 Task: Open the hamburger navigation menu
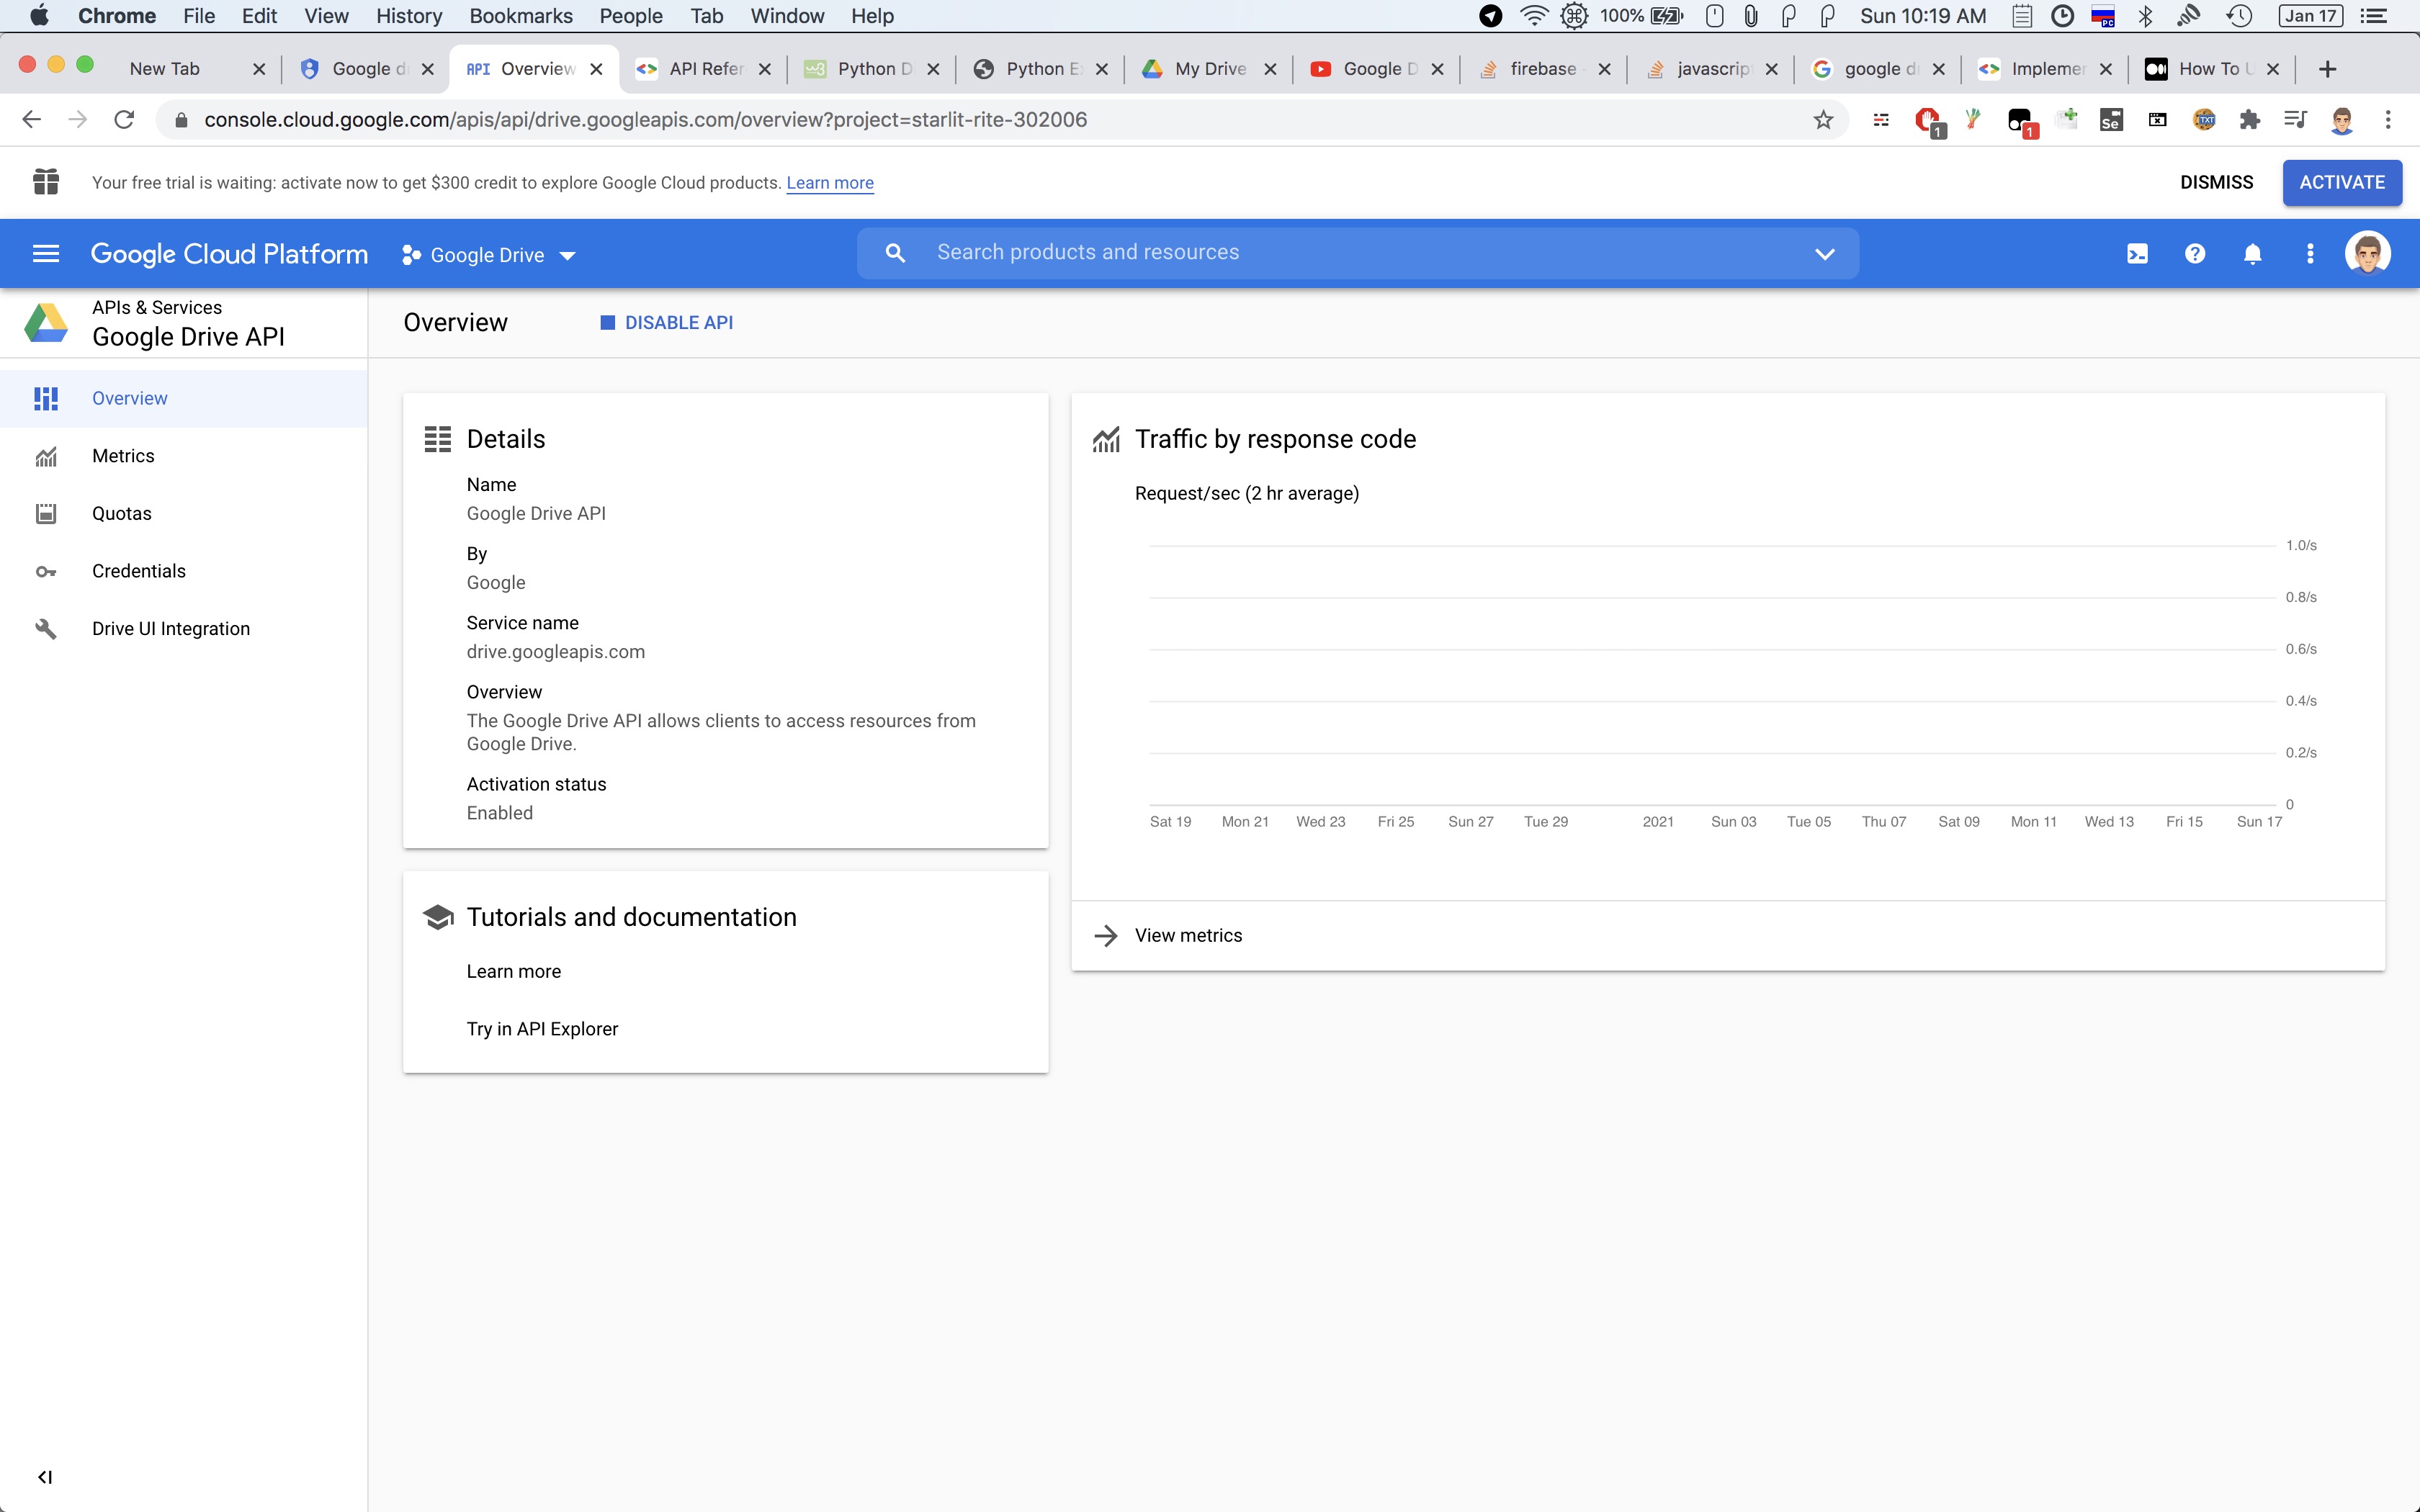(46, 254)
